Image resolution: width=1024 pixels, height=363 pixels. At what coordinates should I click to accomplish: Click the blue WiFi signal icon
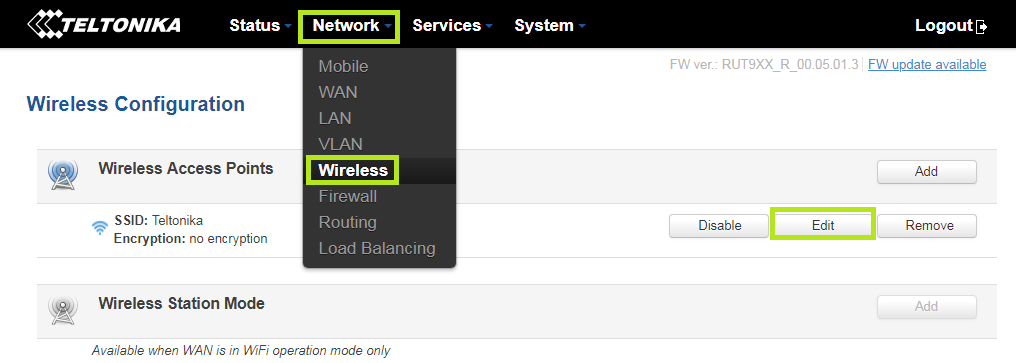[100, 227]
